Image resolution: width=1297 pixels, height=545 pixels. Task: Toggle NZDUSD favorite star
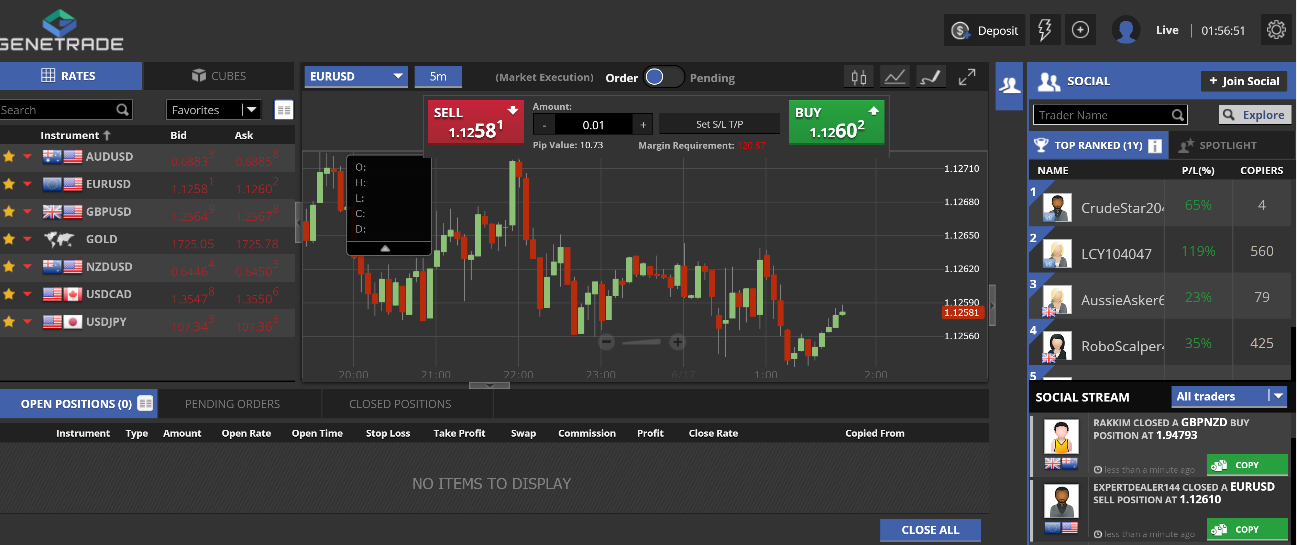[9, 267]
